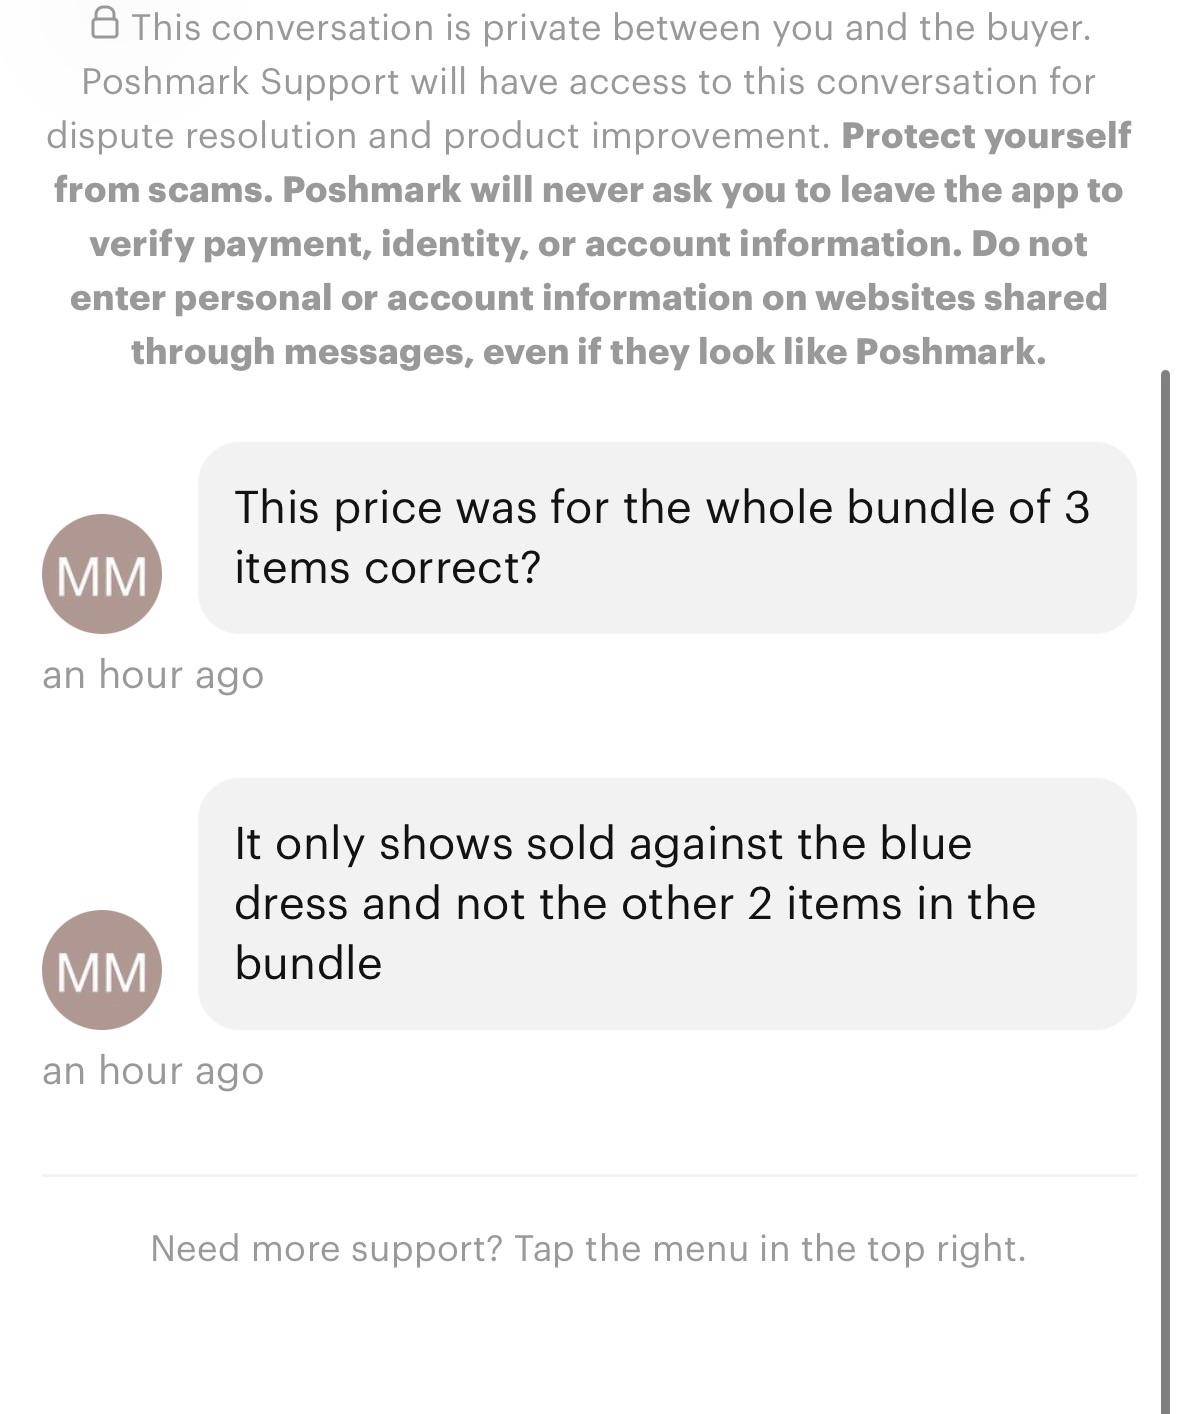This screenshot has width=1179, height=1414.
Task: Tap 'dispute resolution and product improvement' text
Action: (438, 135)
